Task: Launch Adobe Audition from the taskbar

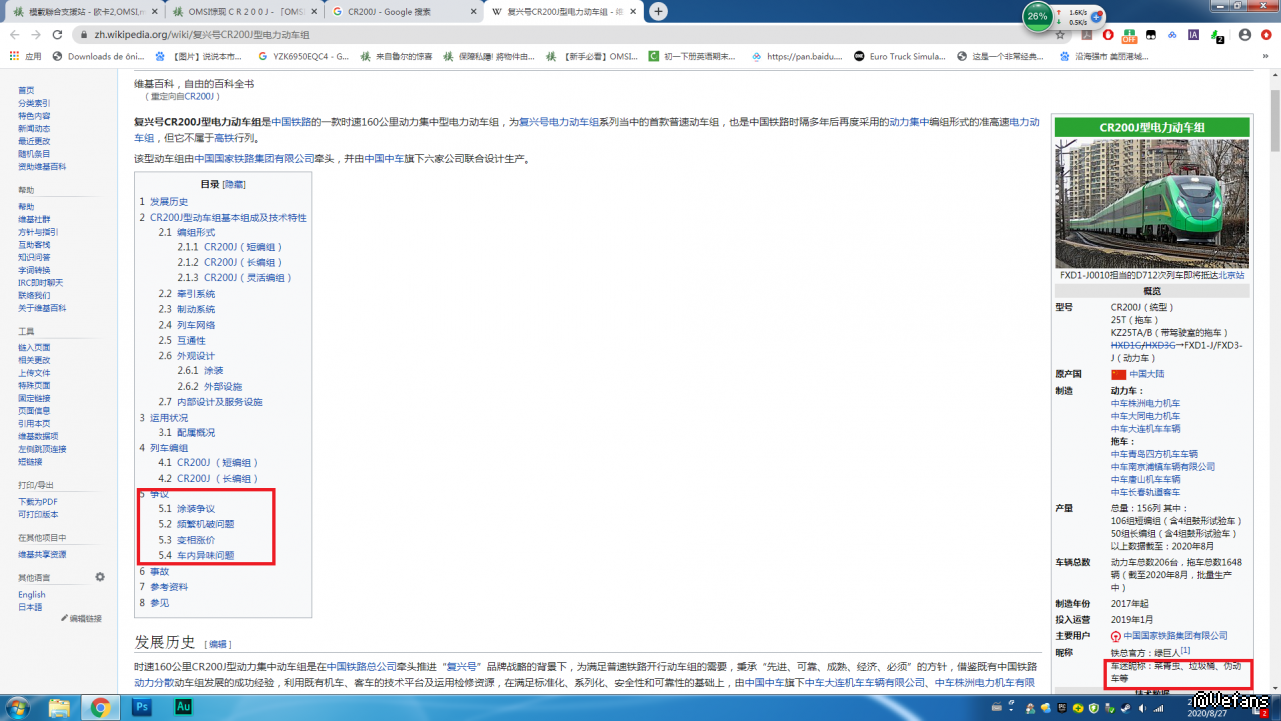Action: [183, 708]
